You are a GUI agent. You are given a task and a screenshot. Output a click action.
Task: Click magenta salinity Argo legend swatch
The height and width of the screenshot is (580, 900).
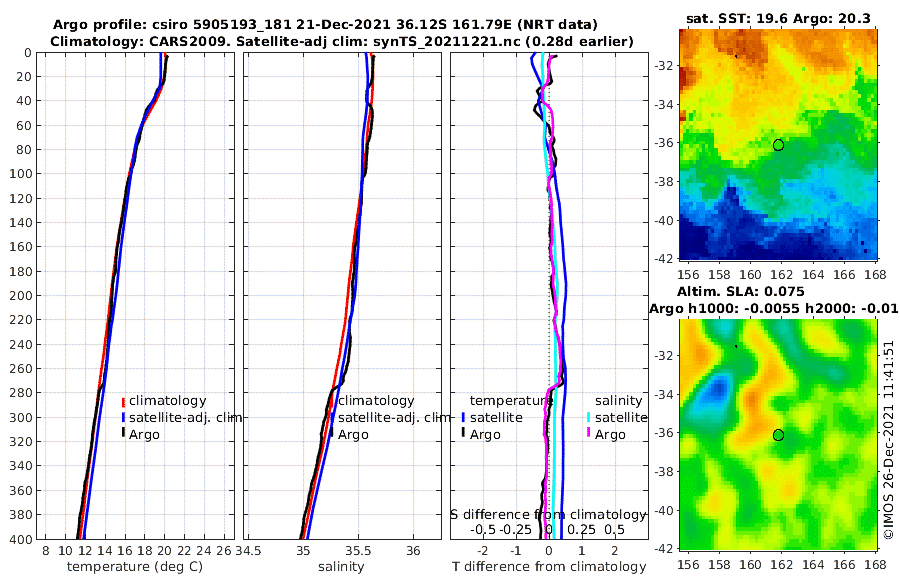[x=588, y=434]
